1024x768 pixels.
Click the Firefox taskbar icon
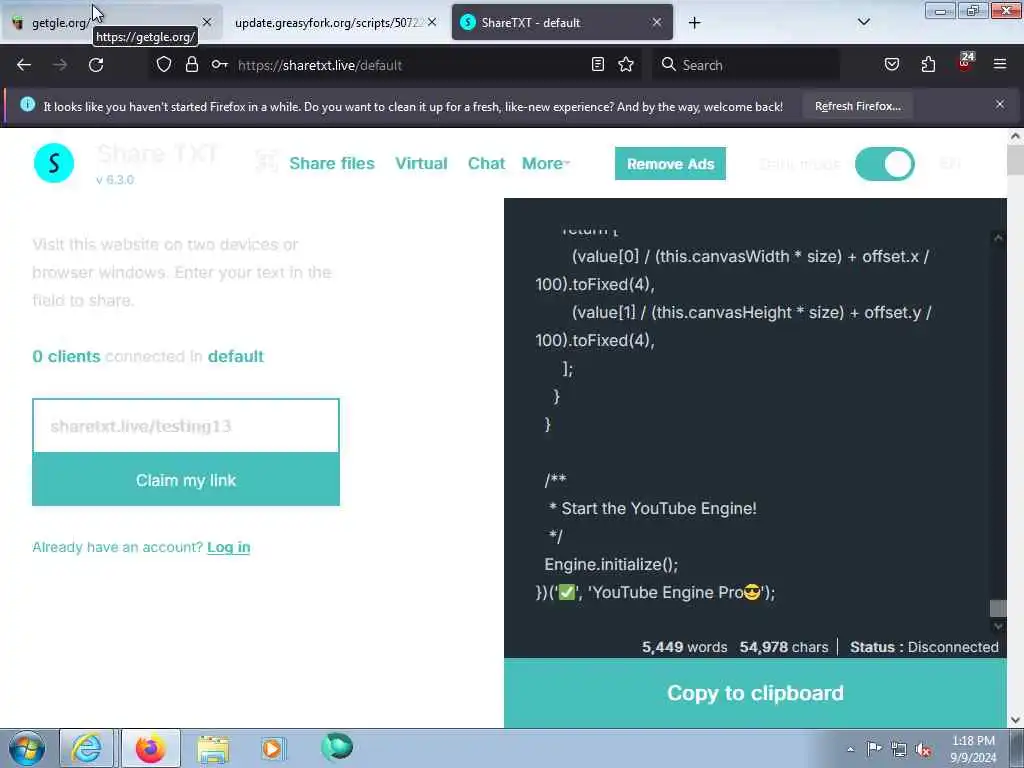point(150,748)
